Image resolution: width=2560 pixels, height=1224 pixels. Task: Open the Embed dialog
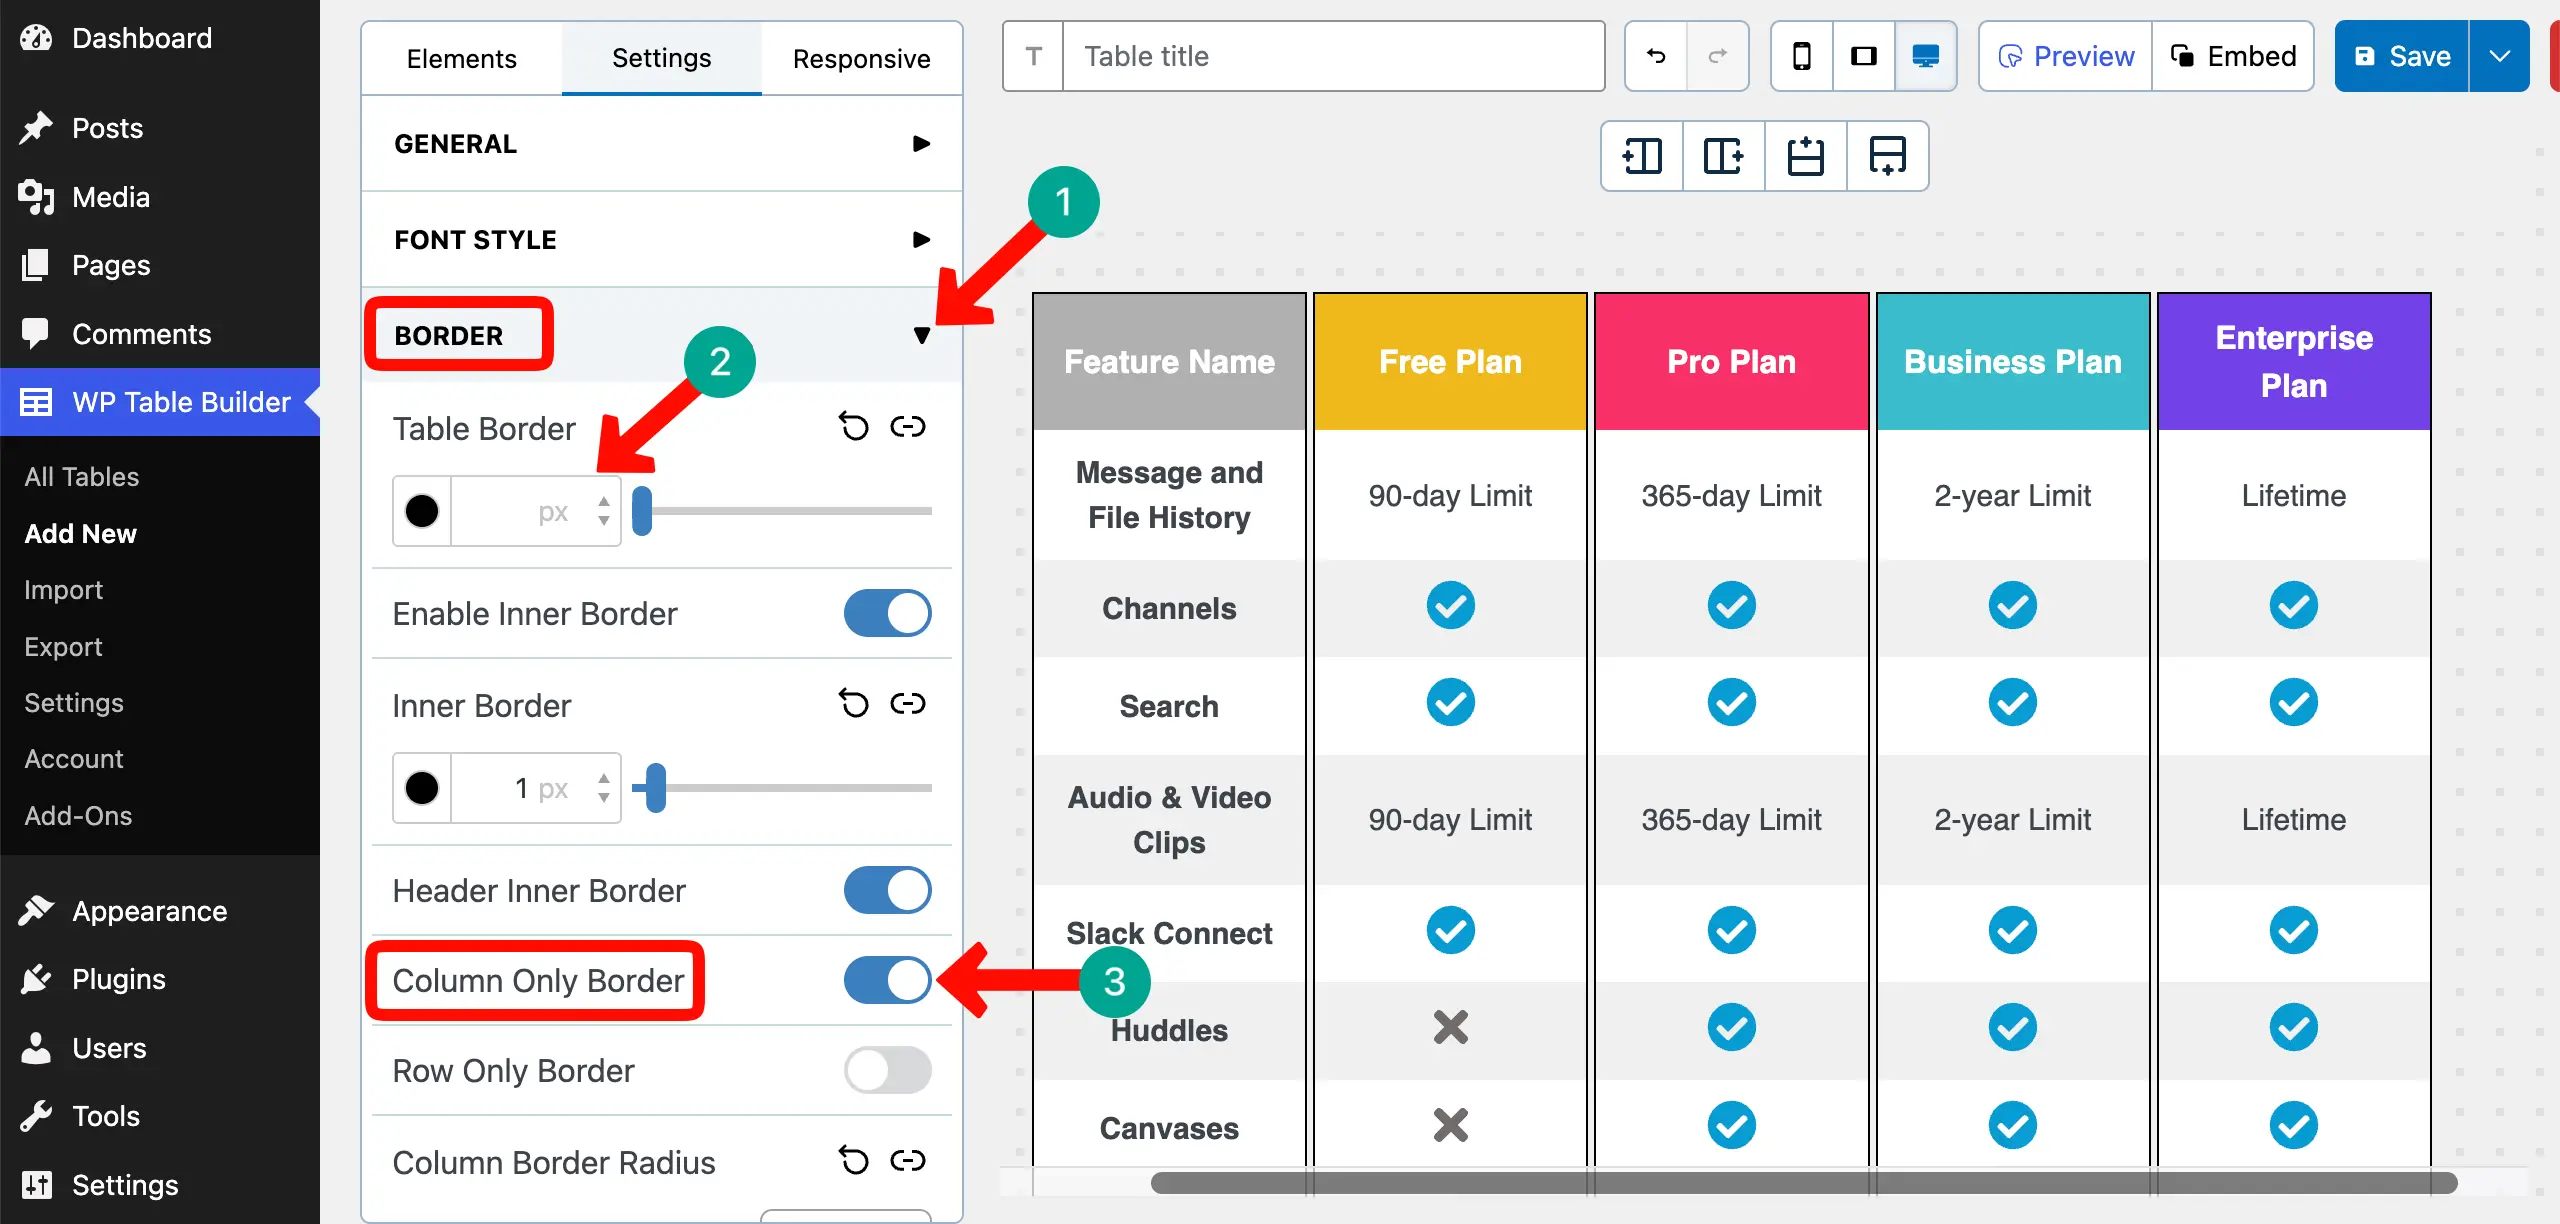click(x=2233, y=56)
